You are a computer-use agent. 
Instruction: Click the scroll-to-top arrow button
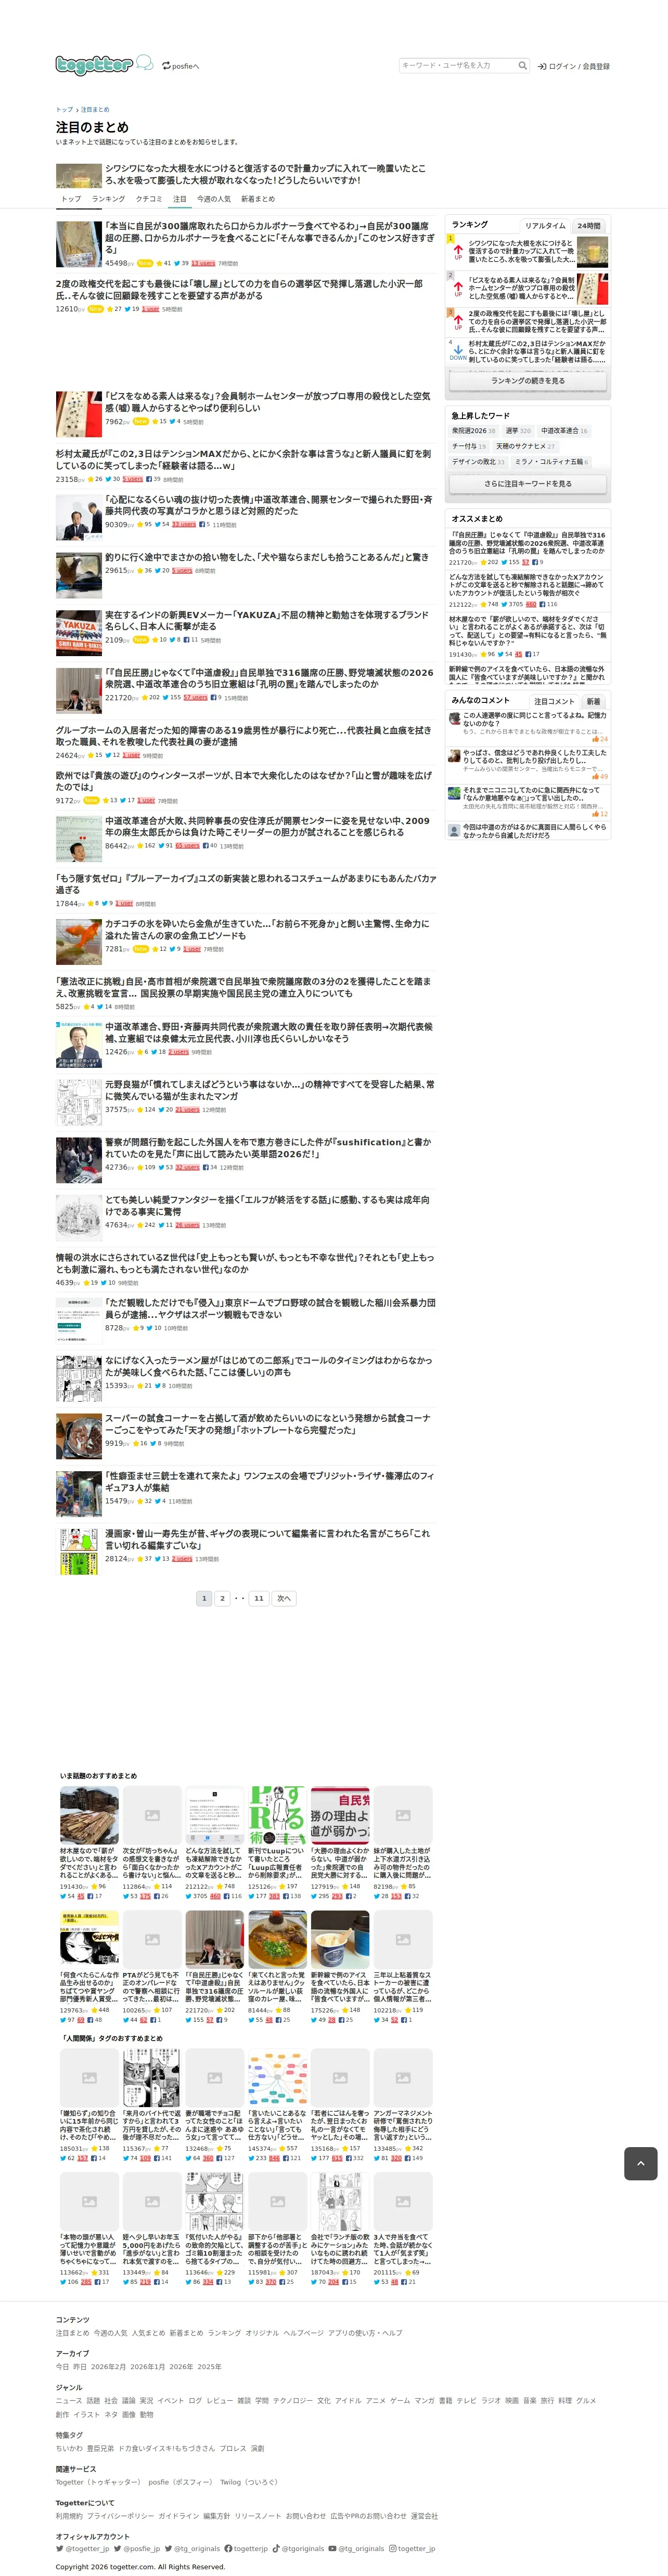coord(640,2163)
